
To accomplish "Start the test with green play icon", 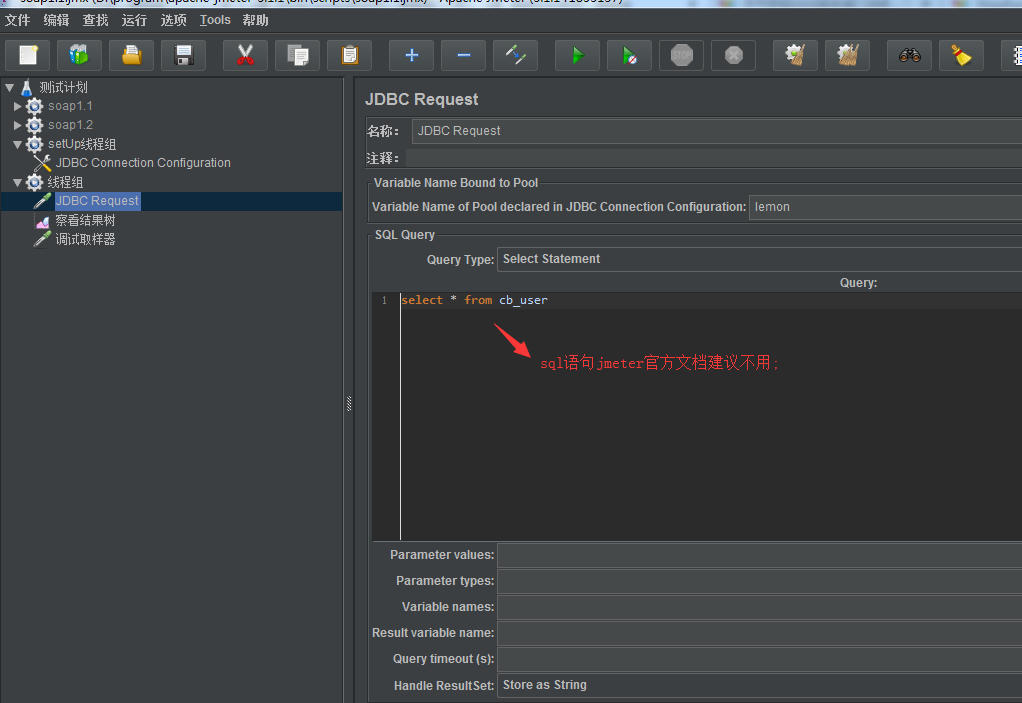I will pos(577,55).
